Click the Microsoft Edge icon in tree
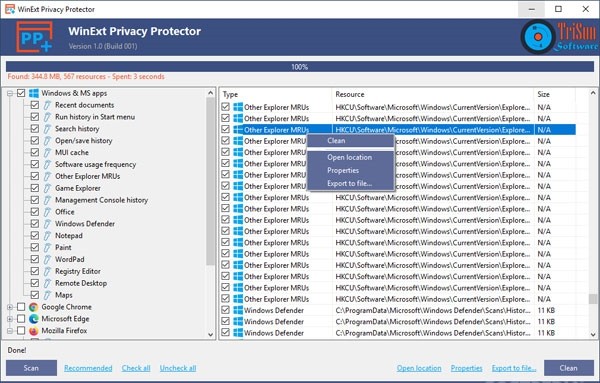This screenshot has height=383, width=600. [34, 319]
